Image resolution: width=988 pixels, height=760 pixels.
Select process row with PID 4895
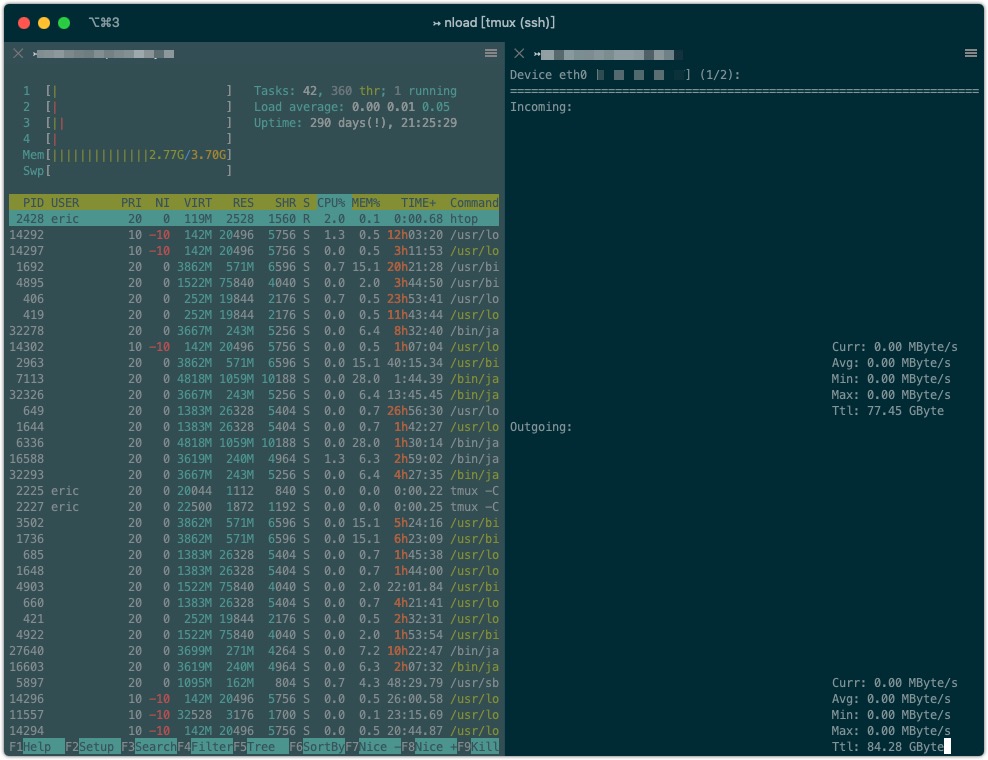(x=254, y=283)
